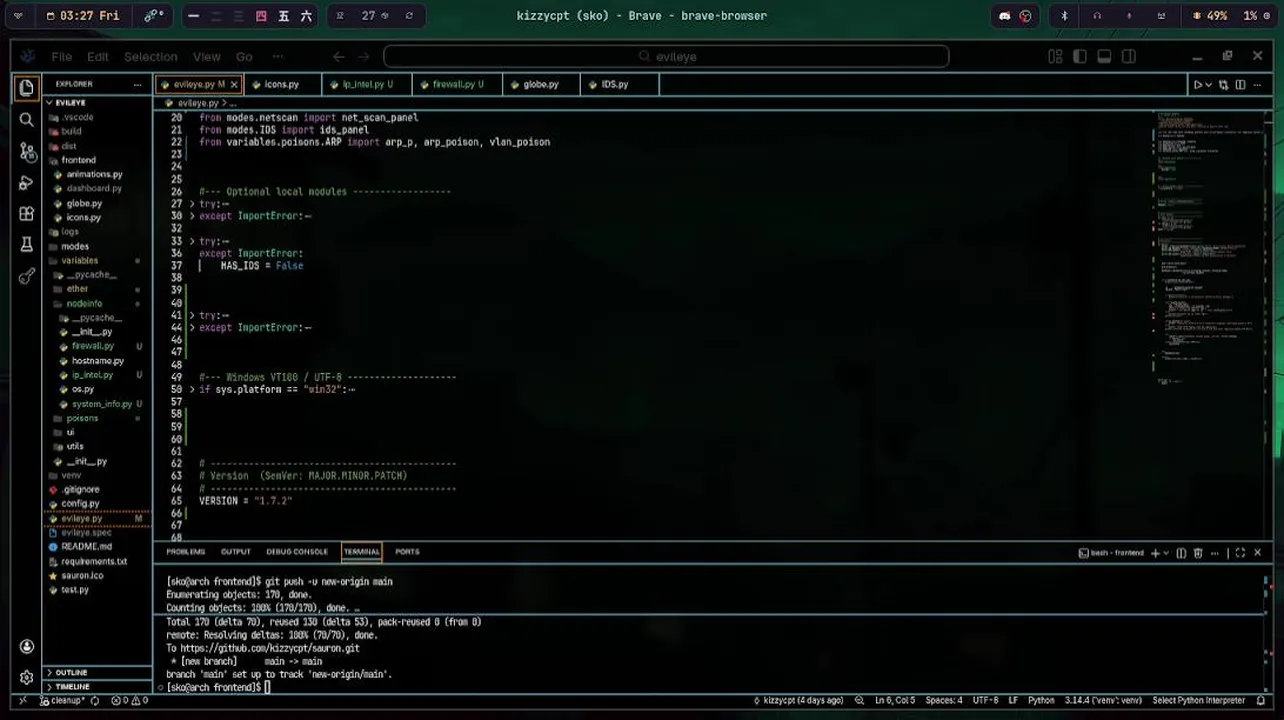
Task: Open README.md in Explorer
Action: [86, 547]
